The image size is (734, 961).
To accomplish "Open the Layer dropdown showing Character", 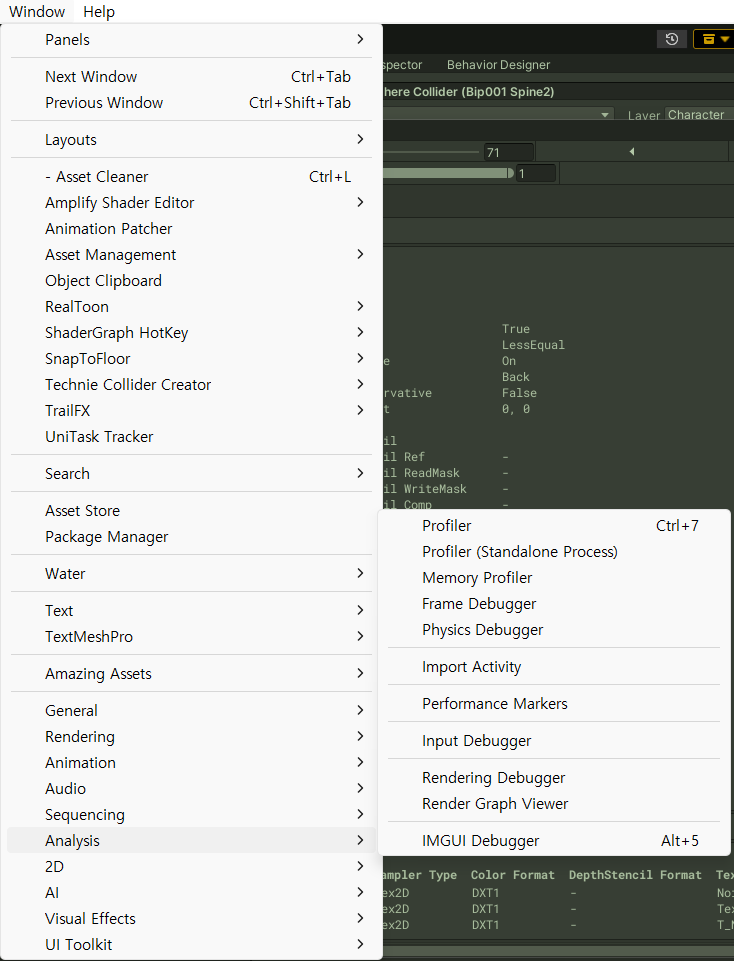I will (698, 115).
